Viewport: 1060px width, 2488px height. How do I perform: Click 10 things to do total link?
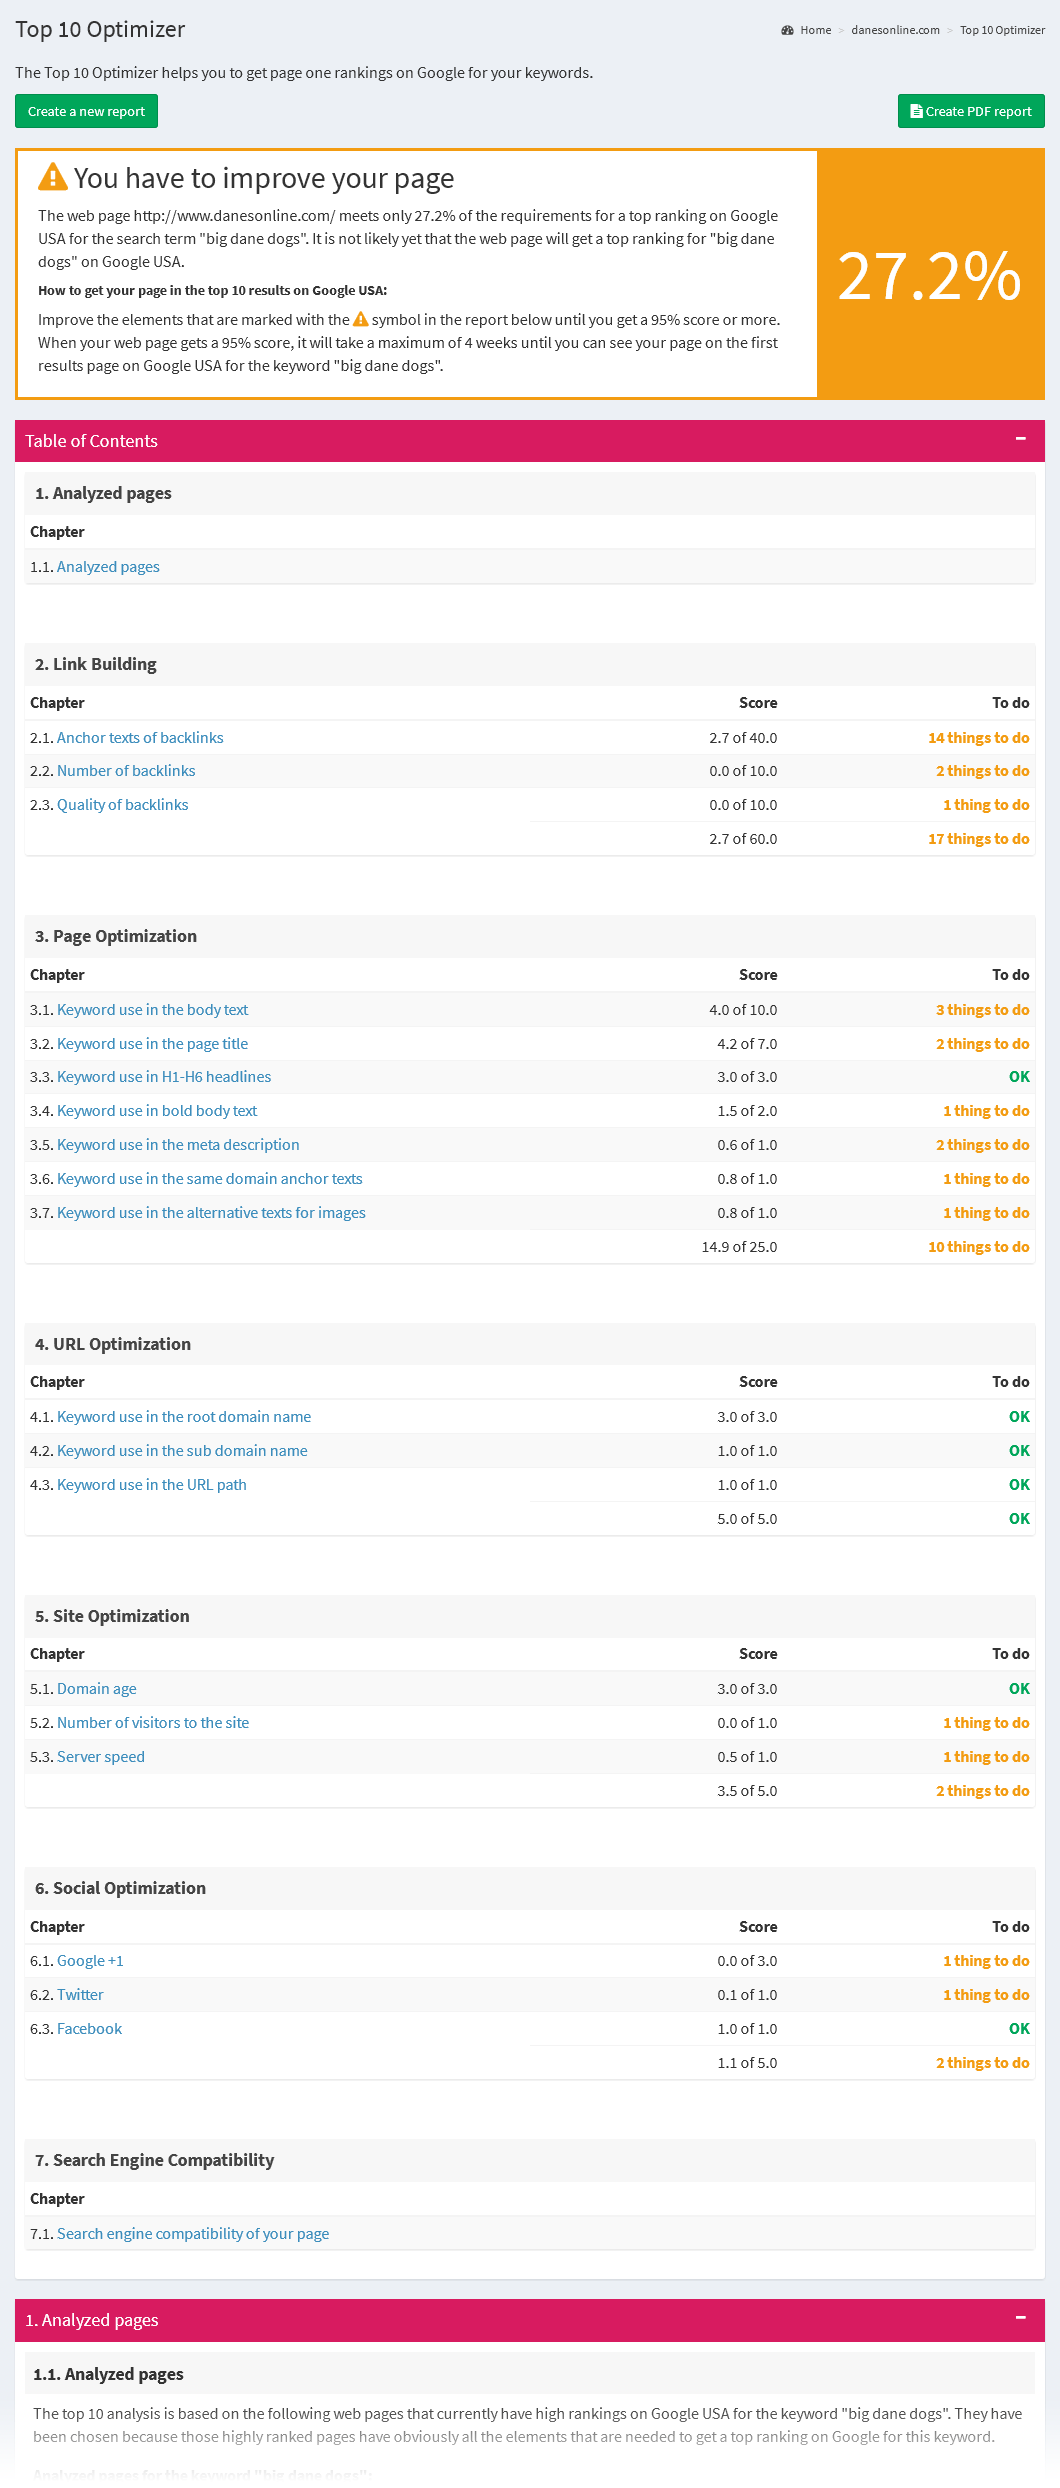click(978, 1247)
